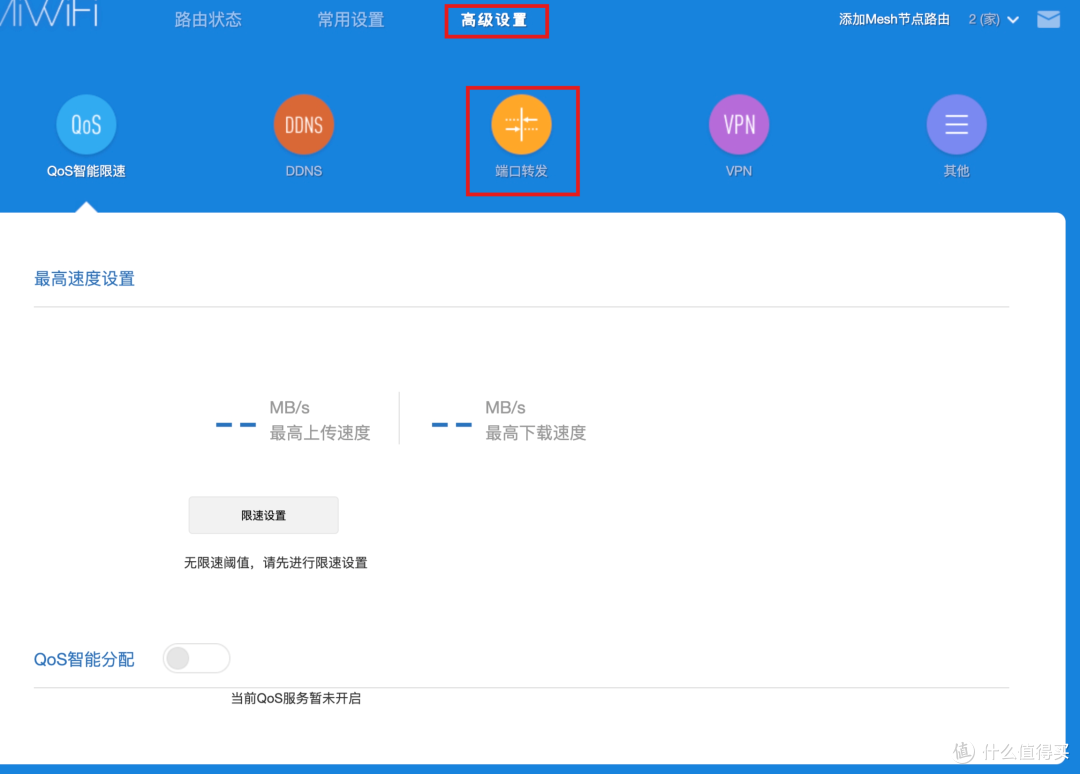Collapse the device count dropdown

[1014, 18]
